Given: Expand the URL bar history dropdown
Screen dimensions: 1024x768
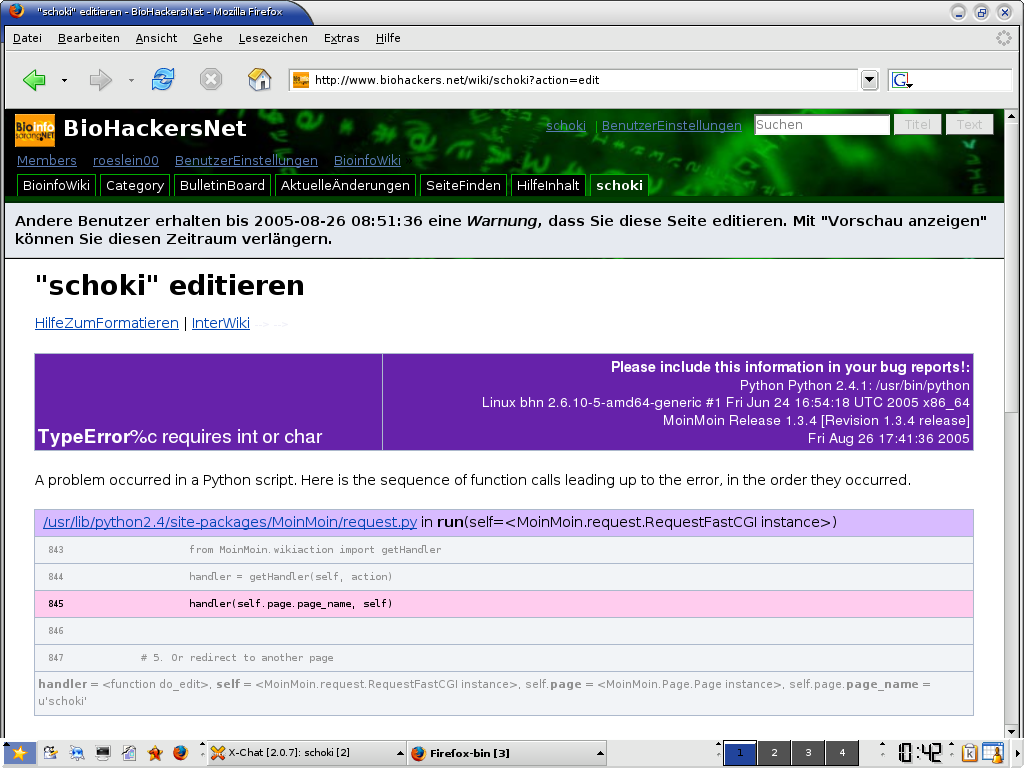Looking at the screenshot, I should [869, 80].
